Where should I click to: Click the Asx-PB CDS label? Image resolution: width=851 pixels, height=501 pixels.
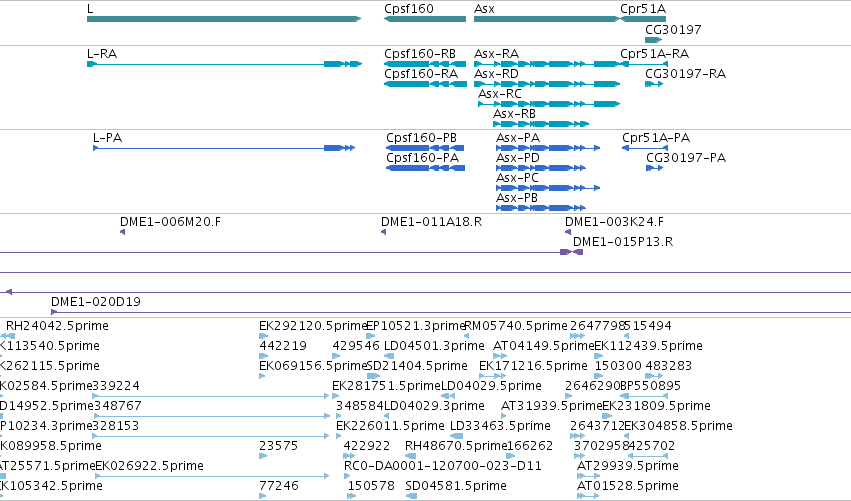[x=517, y=198]
